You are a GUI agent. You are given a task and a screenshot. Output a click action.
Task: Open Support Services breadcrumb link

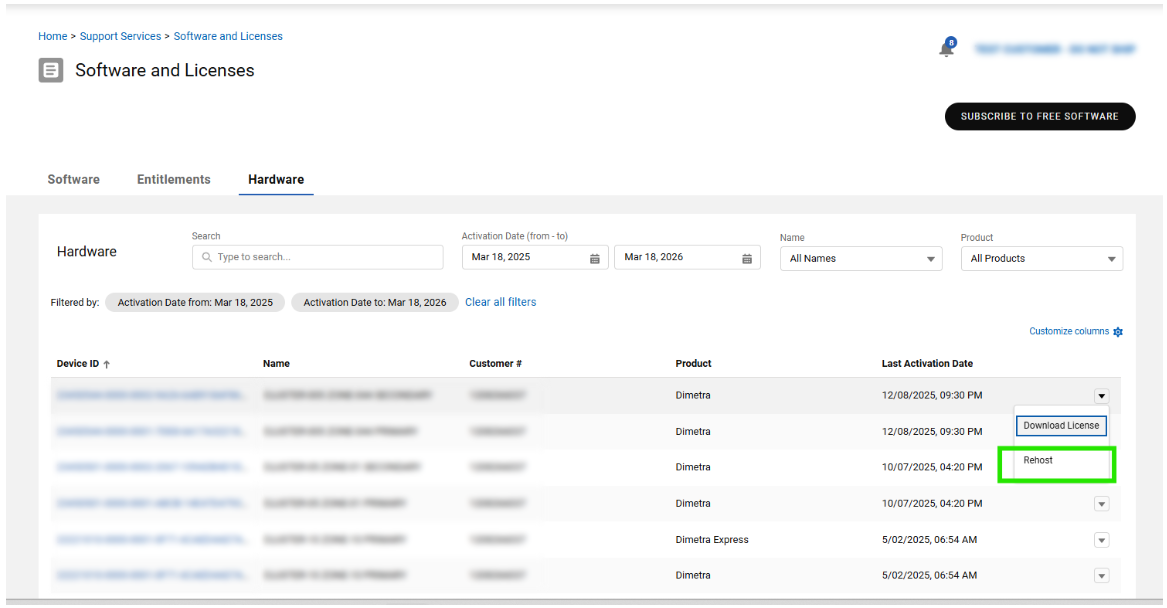coord(121,36)
